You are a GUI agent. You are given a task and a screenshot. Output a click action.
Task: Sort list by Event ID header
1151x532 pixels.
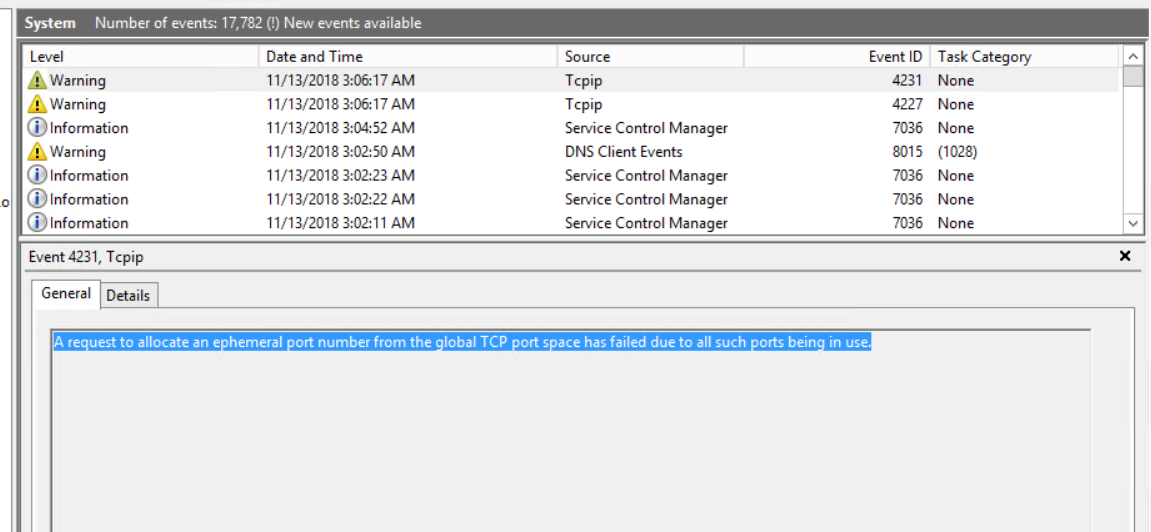point(837,57)
